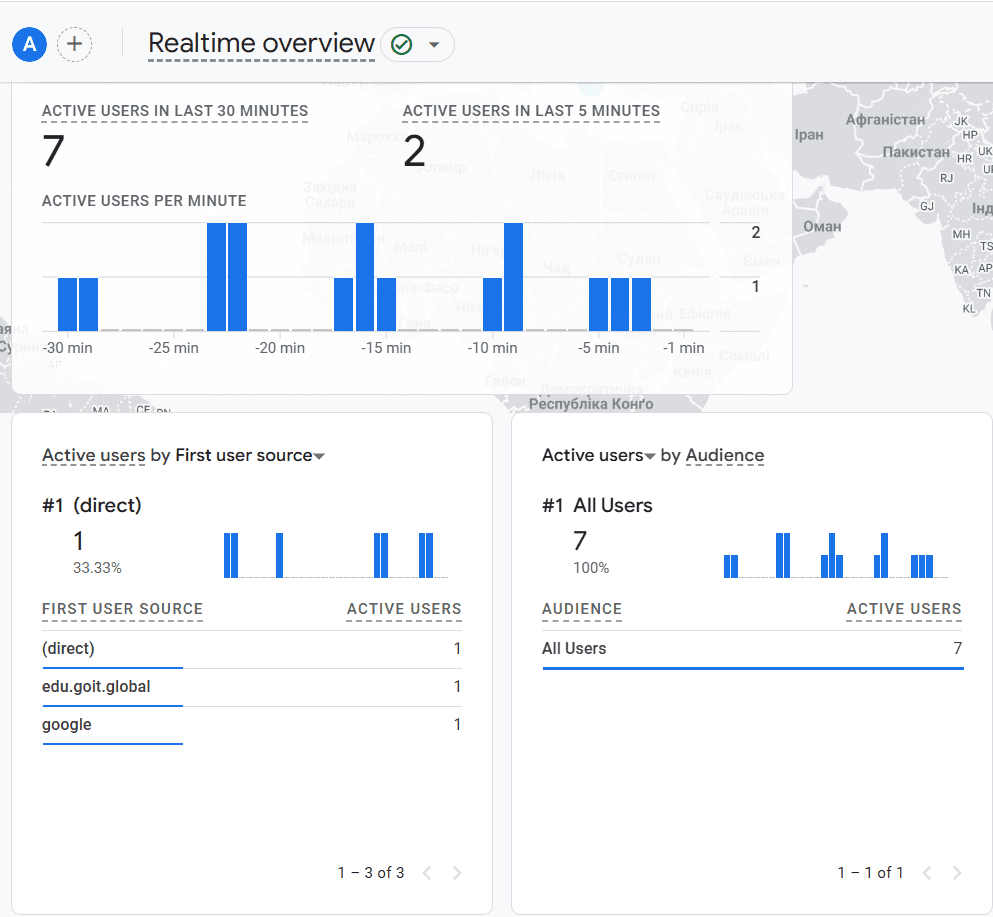Click the tall bar near -10 min
The image size is (993, 917).
(514, 277)
